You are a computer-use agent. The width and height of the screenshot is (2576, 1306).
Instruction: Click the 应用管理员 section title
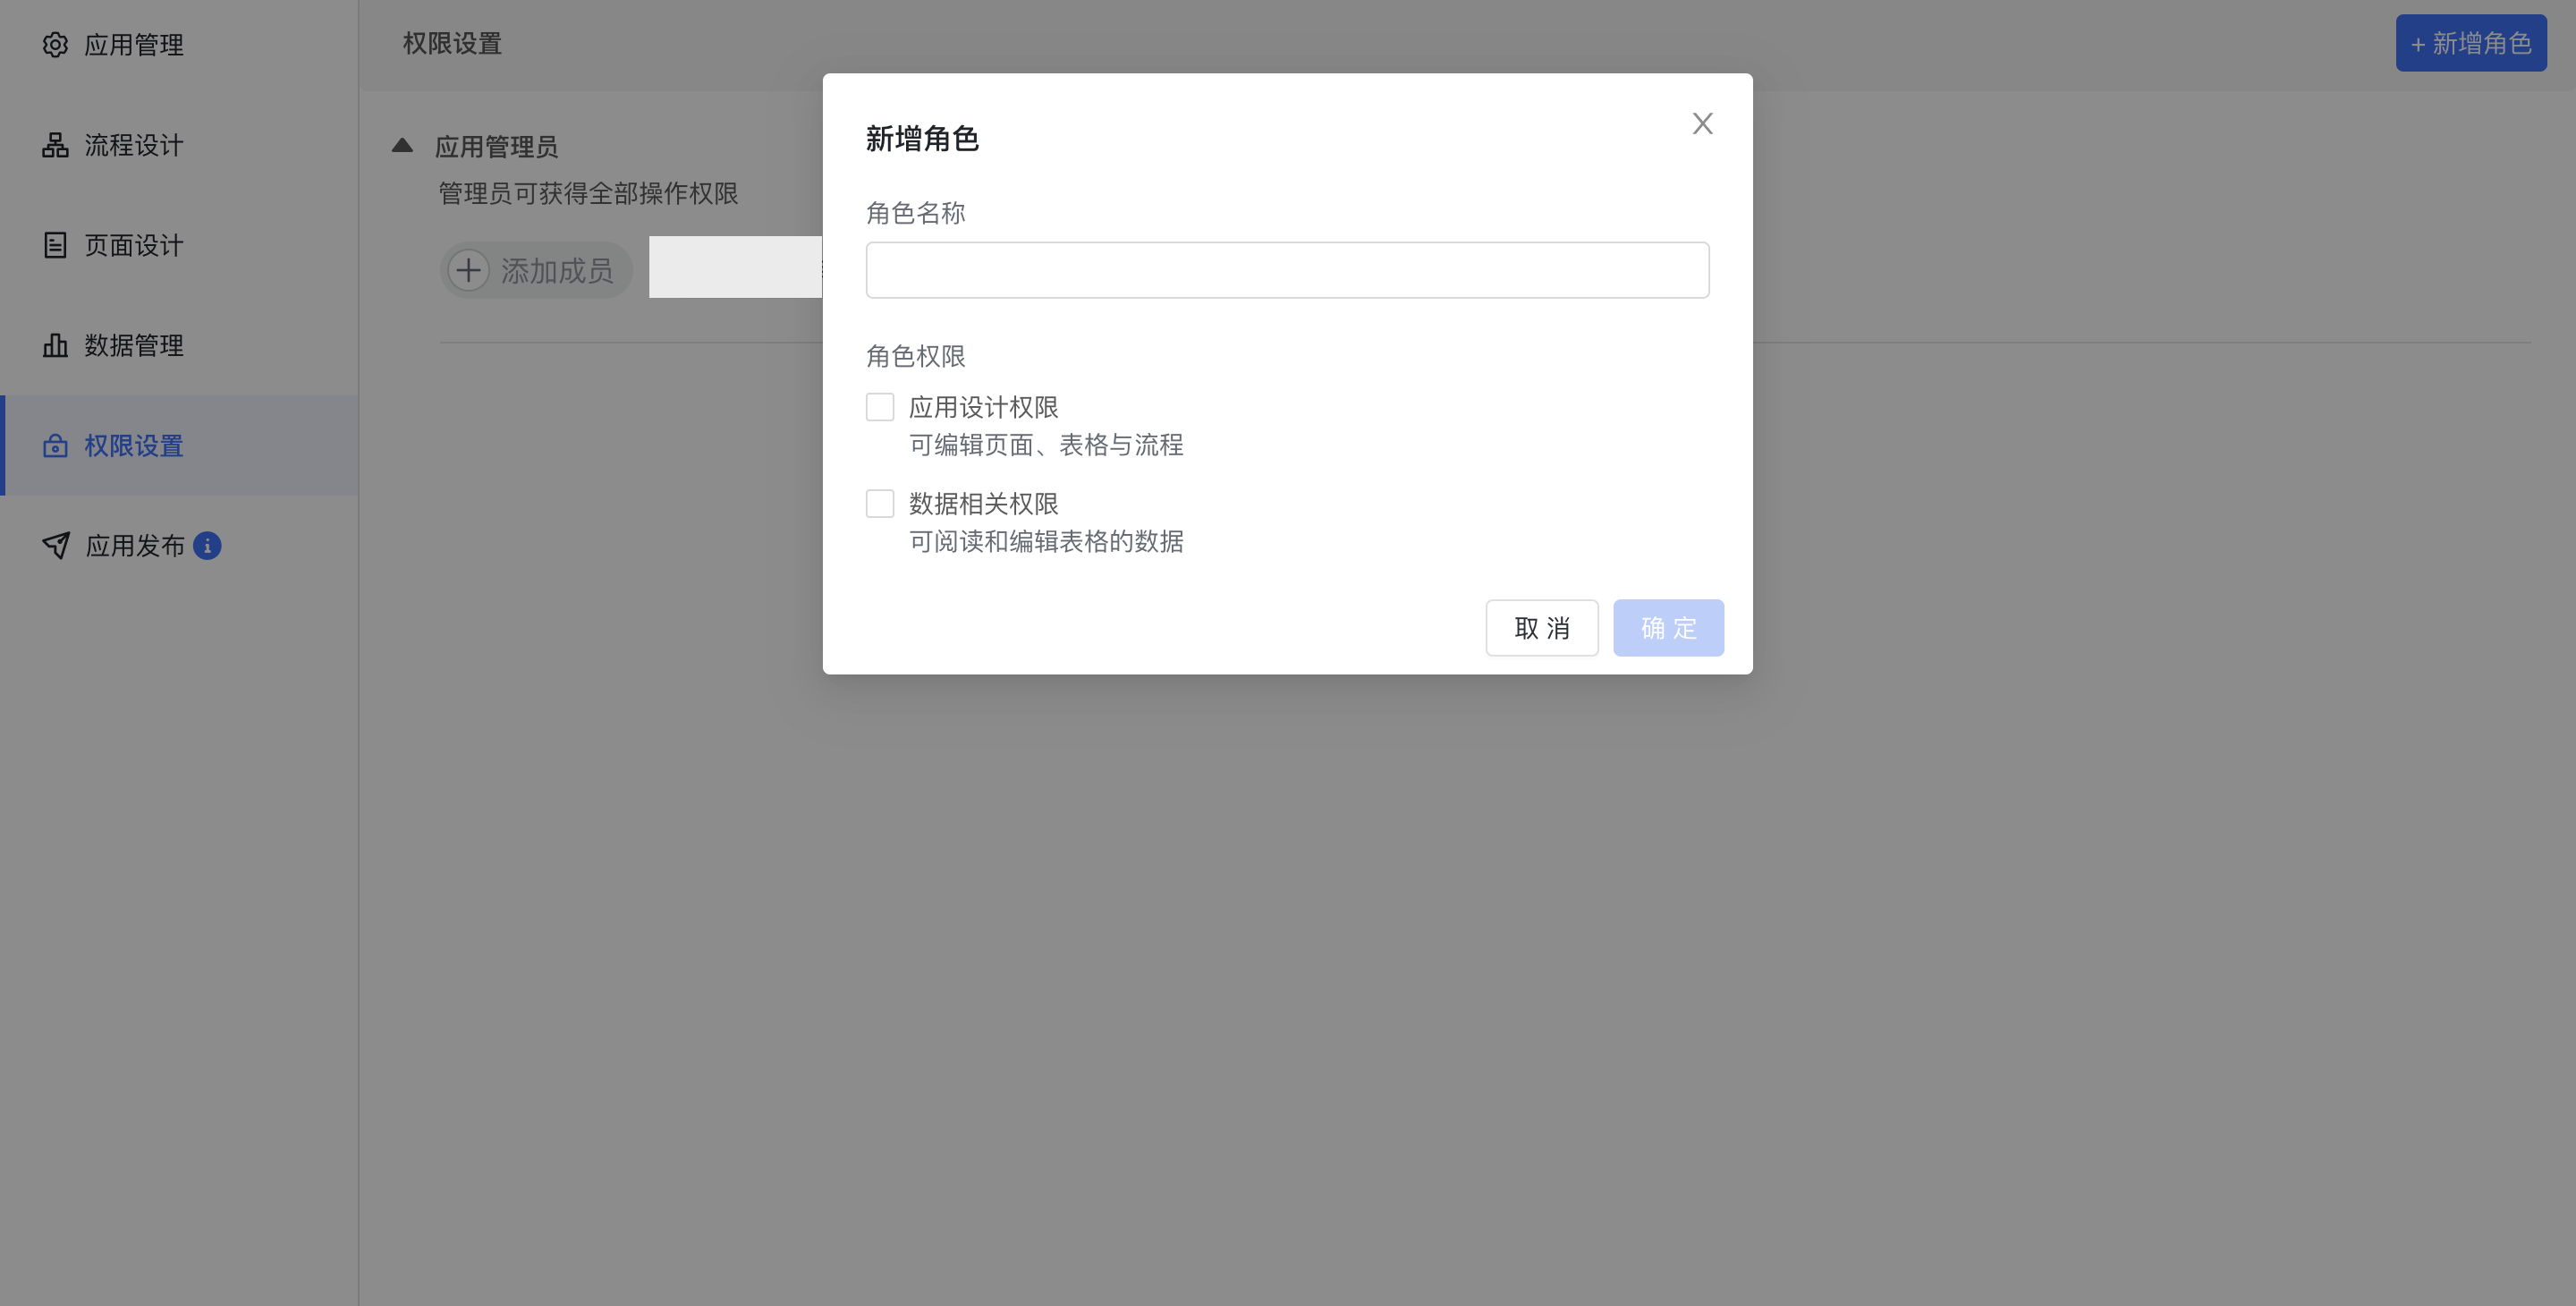(x=496, y=147)
